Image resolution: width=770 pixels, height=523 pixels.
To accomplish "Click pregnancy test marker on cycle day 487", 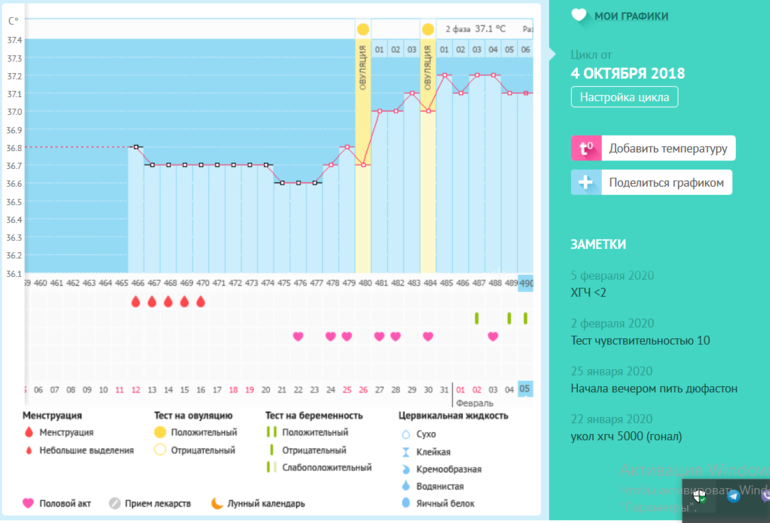I will click(477, 318).
